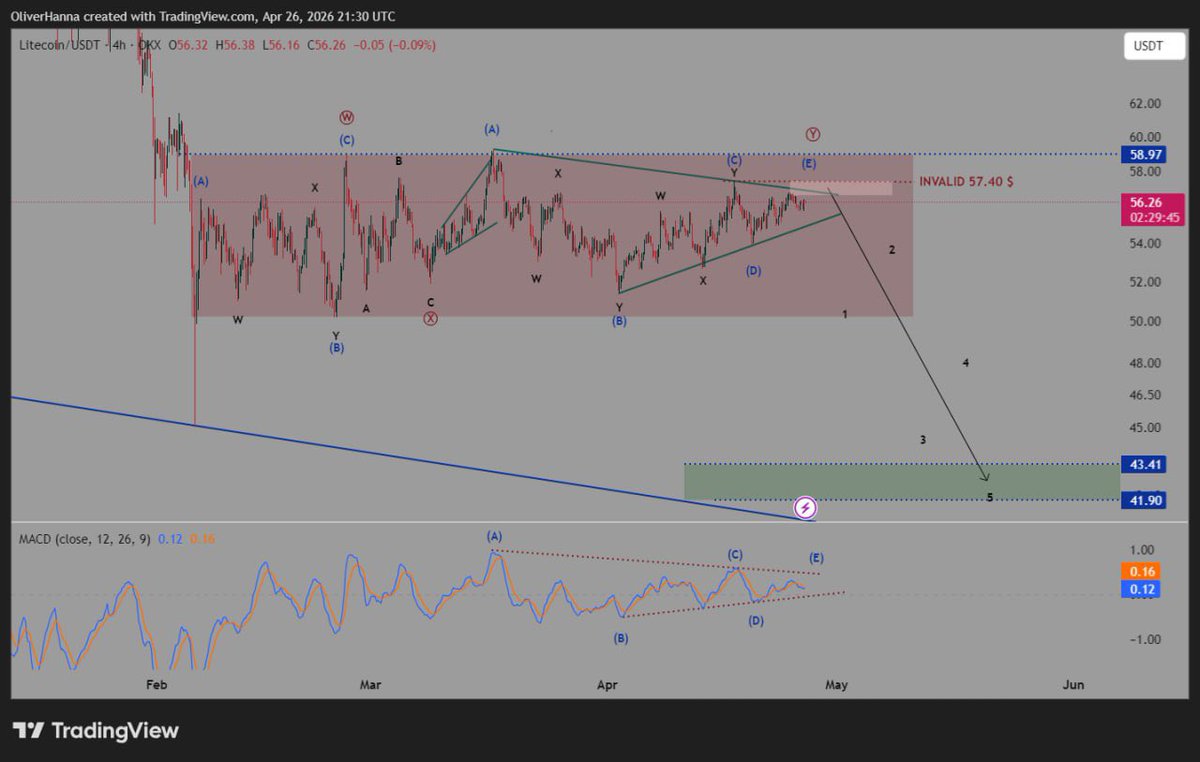This screenshot has width=1200, height=762.
Task: Select the red circled Y wave label
Action: tap(811, 134)
